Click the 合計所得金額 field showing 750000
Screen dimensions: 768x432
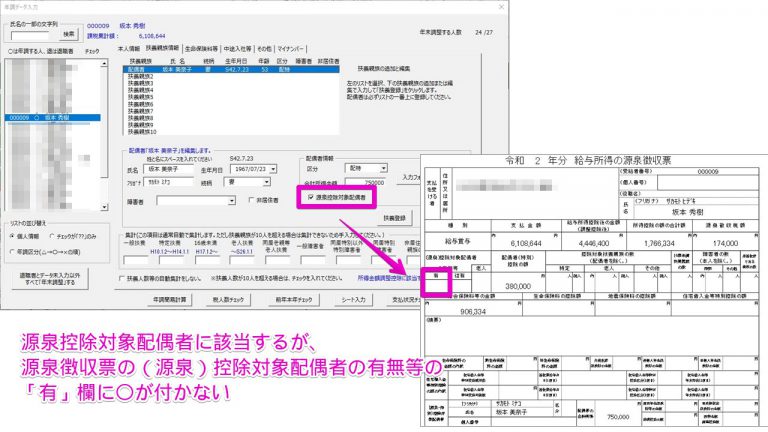[x=366, y=182]
